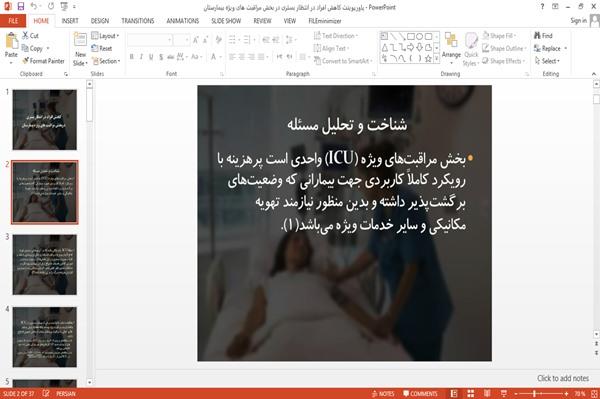600x399 pixels.
Task: Switch to Normal view icon
Action: pyautogui.click(x=454, y=394)
